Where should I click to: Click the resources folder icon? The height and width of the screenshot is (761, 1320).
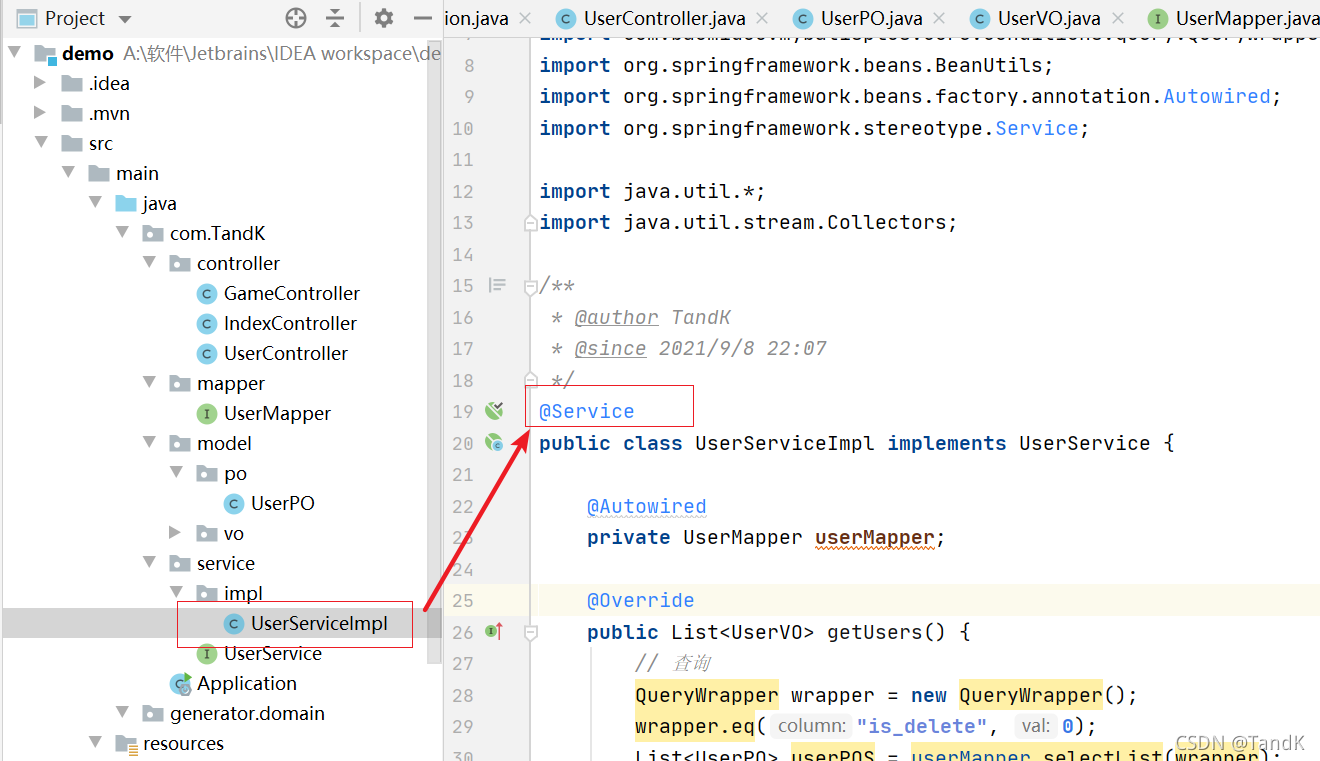tap(126, 744)
